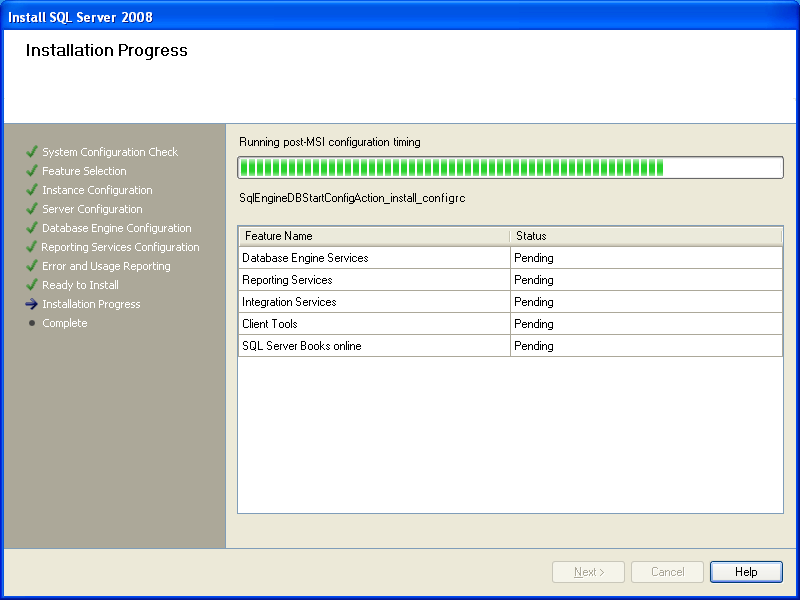Viewport: 800px width, 600px height.
Task: Click the disabled Cancel button
Action: coord(667,572)
